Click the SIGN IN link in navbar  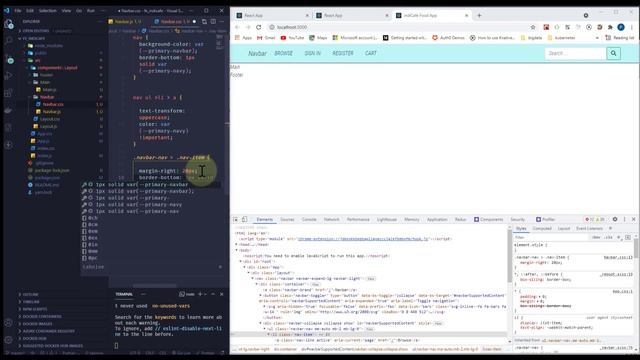(x=313, y=53)
